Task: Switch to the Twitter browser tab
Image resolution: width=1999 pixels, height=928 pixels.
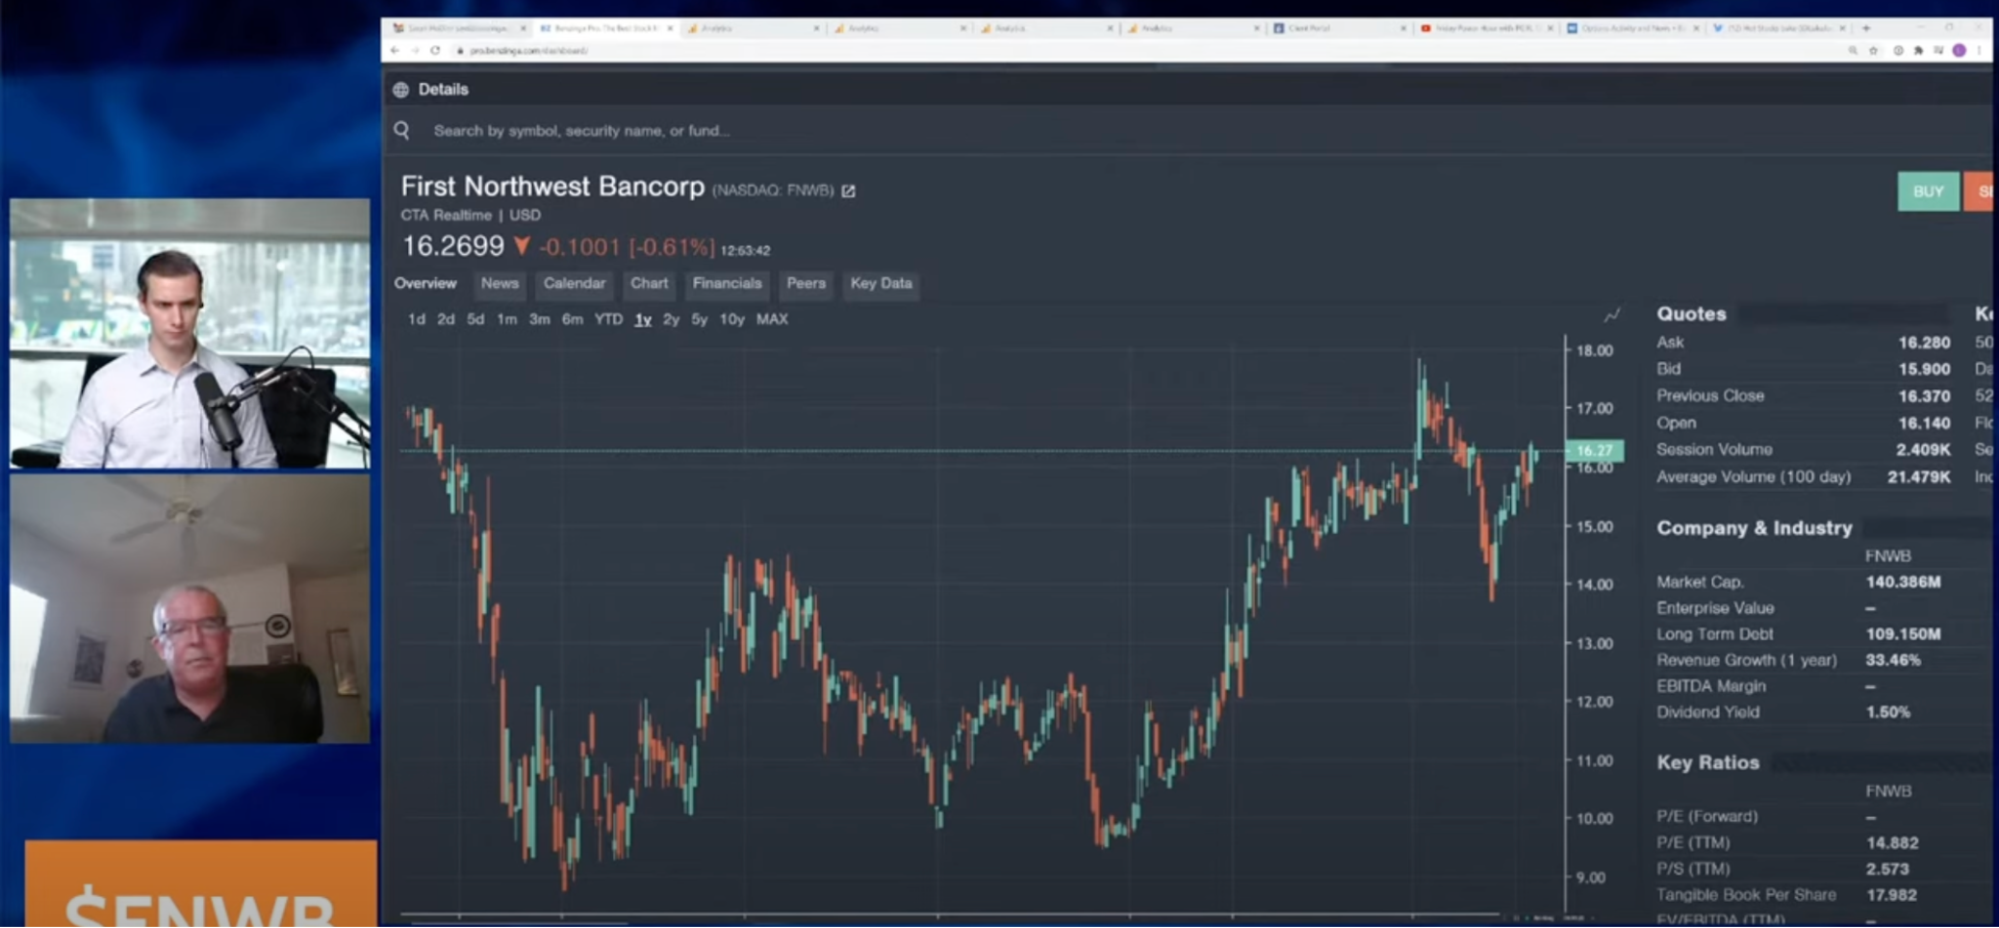Action: click(1778, 28)
